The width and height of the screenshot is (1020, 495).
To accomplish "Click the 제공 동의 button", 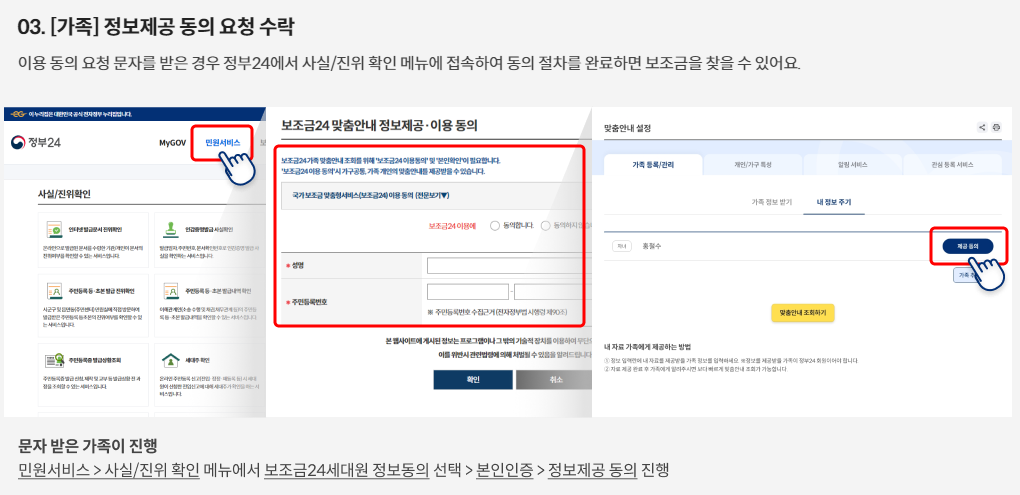I will tap(968, 246).
